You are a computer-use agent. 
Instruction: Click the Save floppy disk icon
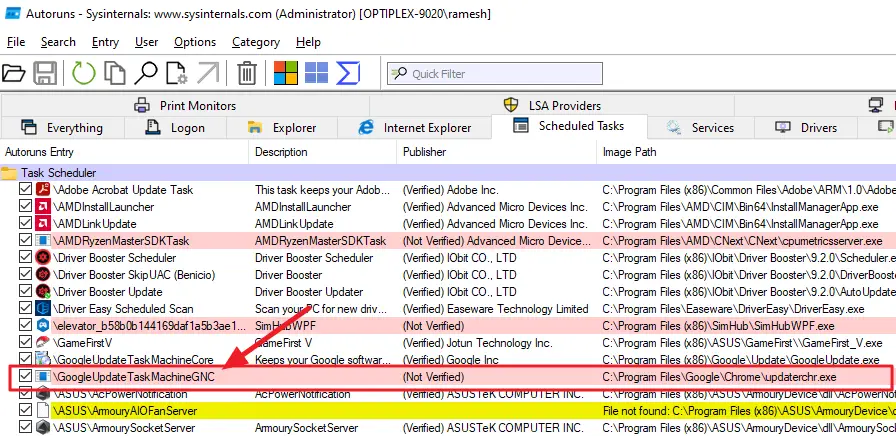pos(45,73)
